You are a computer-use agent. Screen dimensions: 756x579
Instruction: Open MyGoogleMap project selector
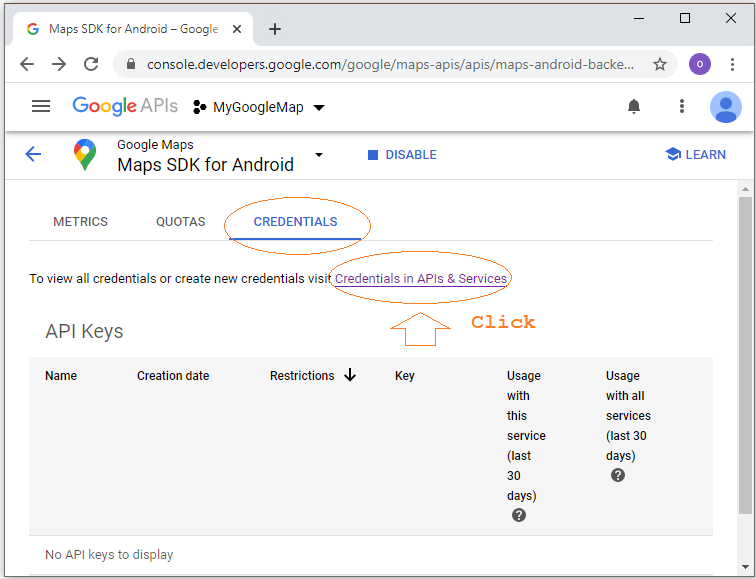click(x=258, y=107)
